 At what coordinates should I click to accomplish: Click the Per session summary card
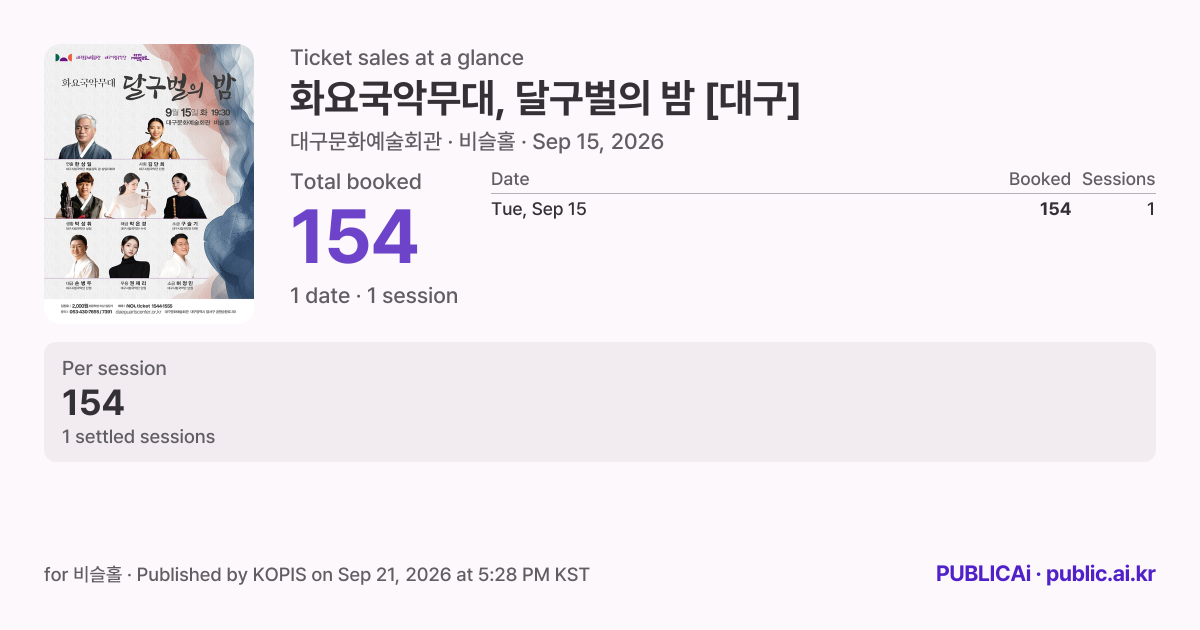coord(600,402)
